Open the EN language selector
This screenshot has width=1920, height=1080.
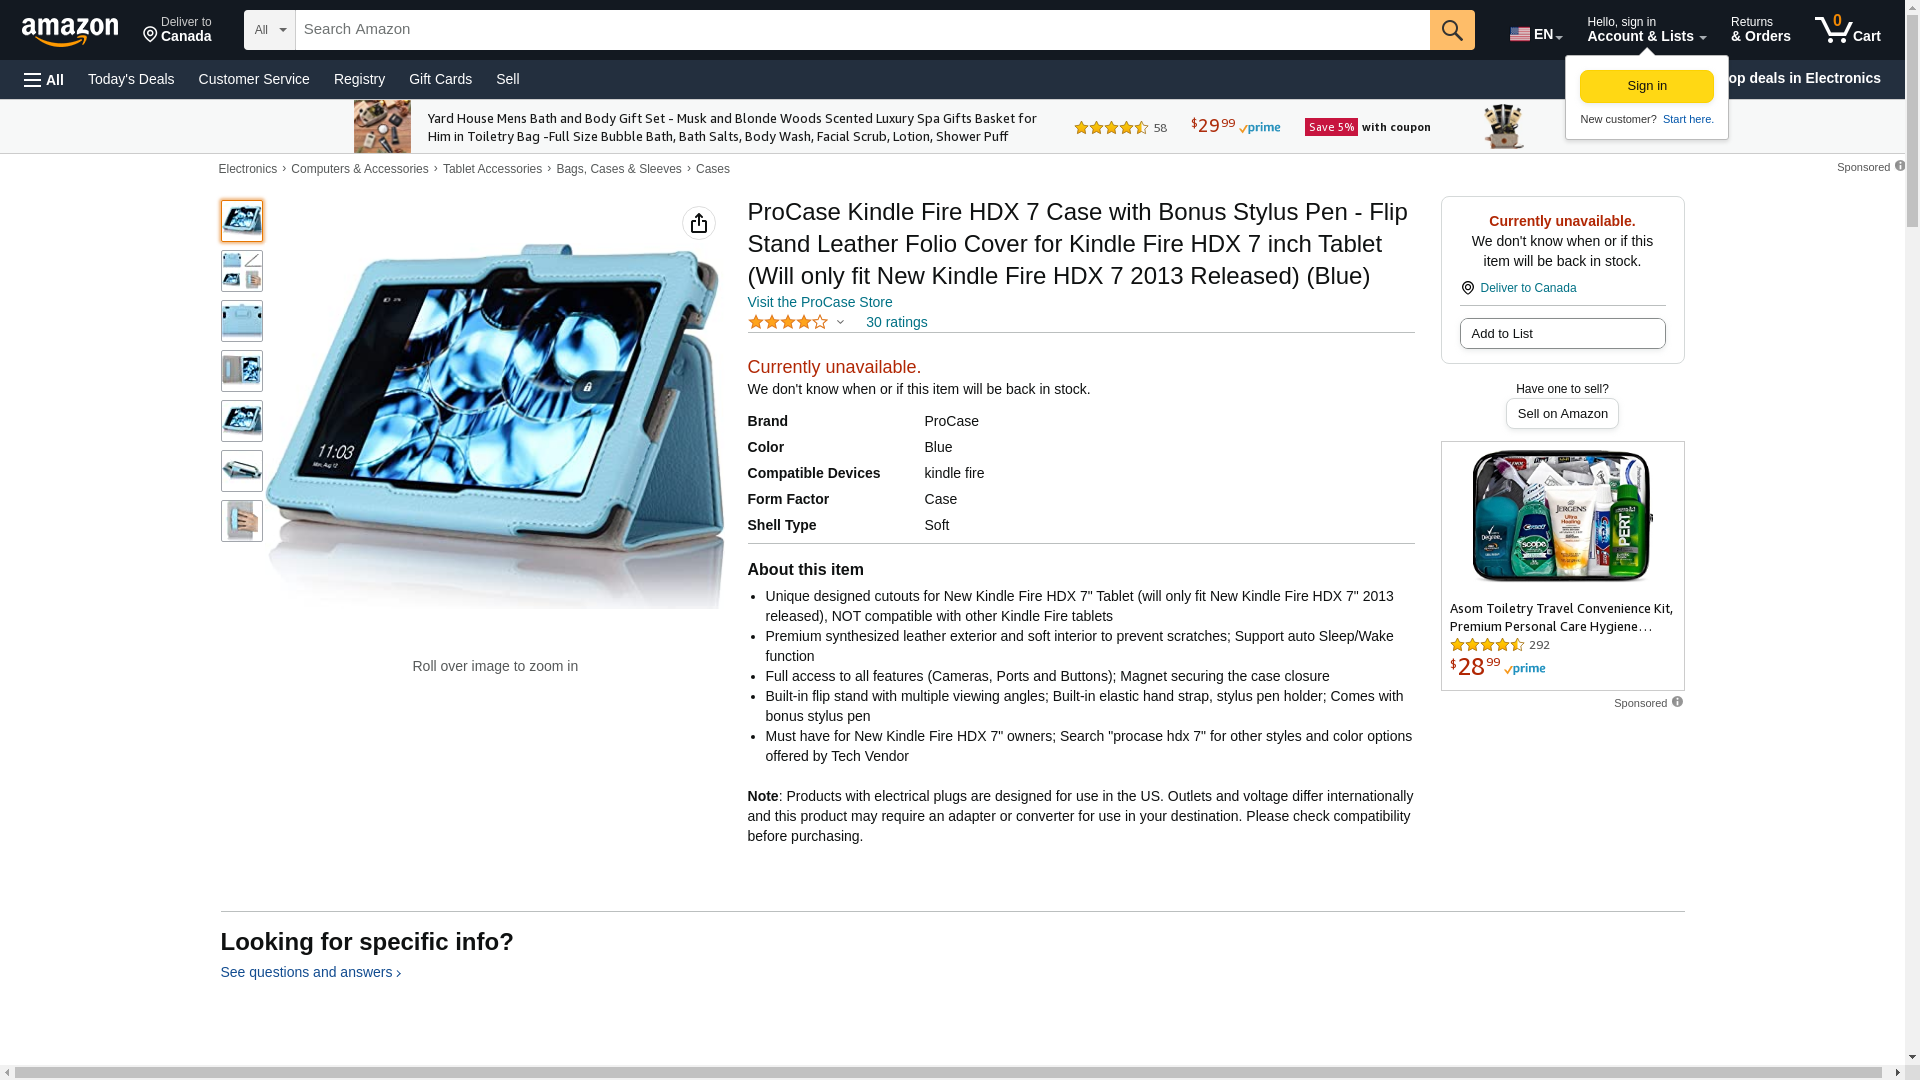[x=1536, y=34]
